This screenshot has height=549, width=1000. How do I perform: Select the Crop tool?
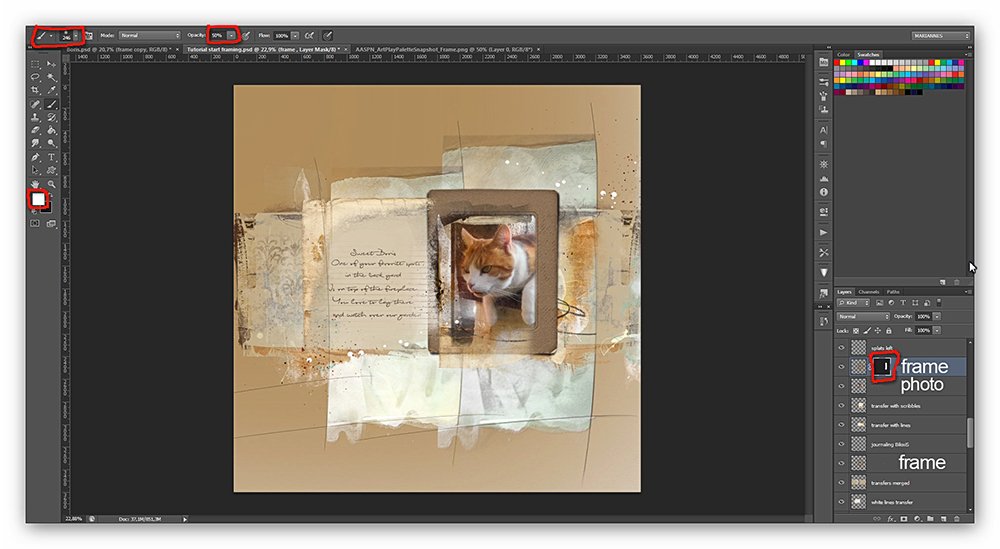click(x=35, y=91)
